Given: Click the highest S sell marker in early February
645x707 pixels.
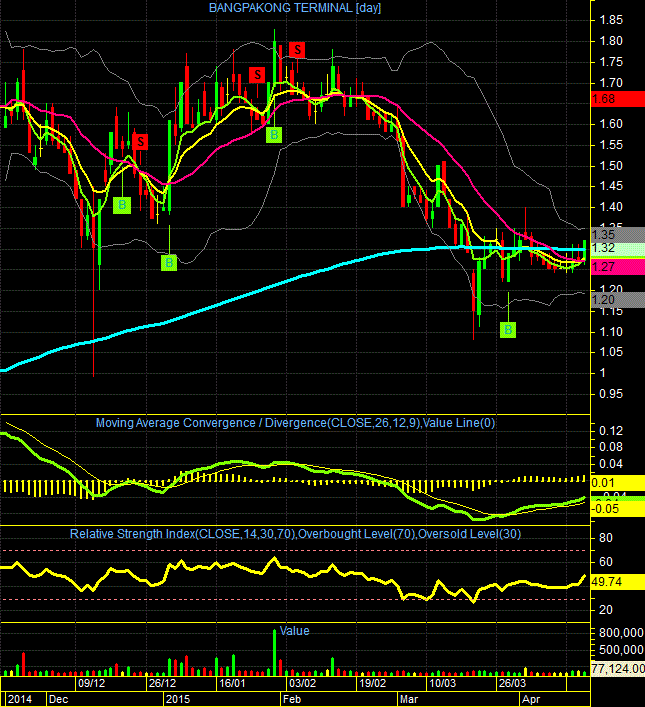Looking at the screenshot, I should pyautogui.click(x=297, y=50).
